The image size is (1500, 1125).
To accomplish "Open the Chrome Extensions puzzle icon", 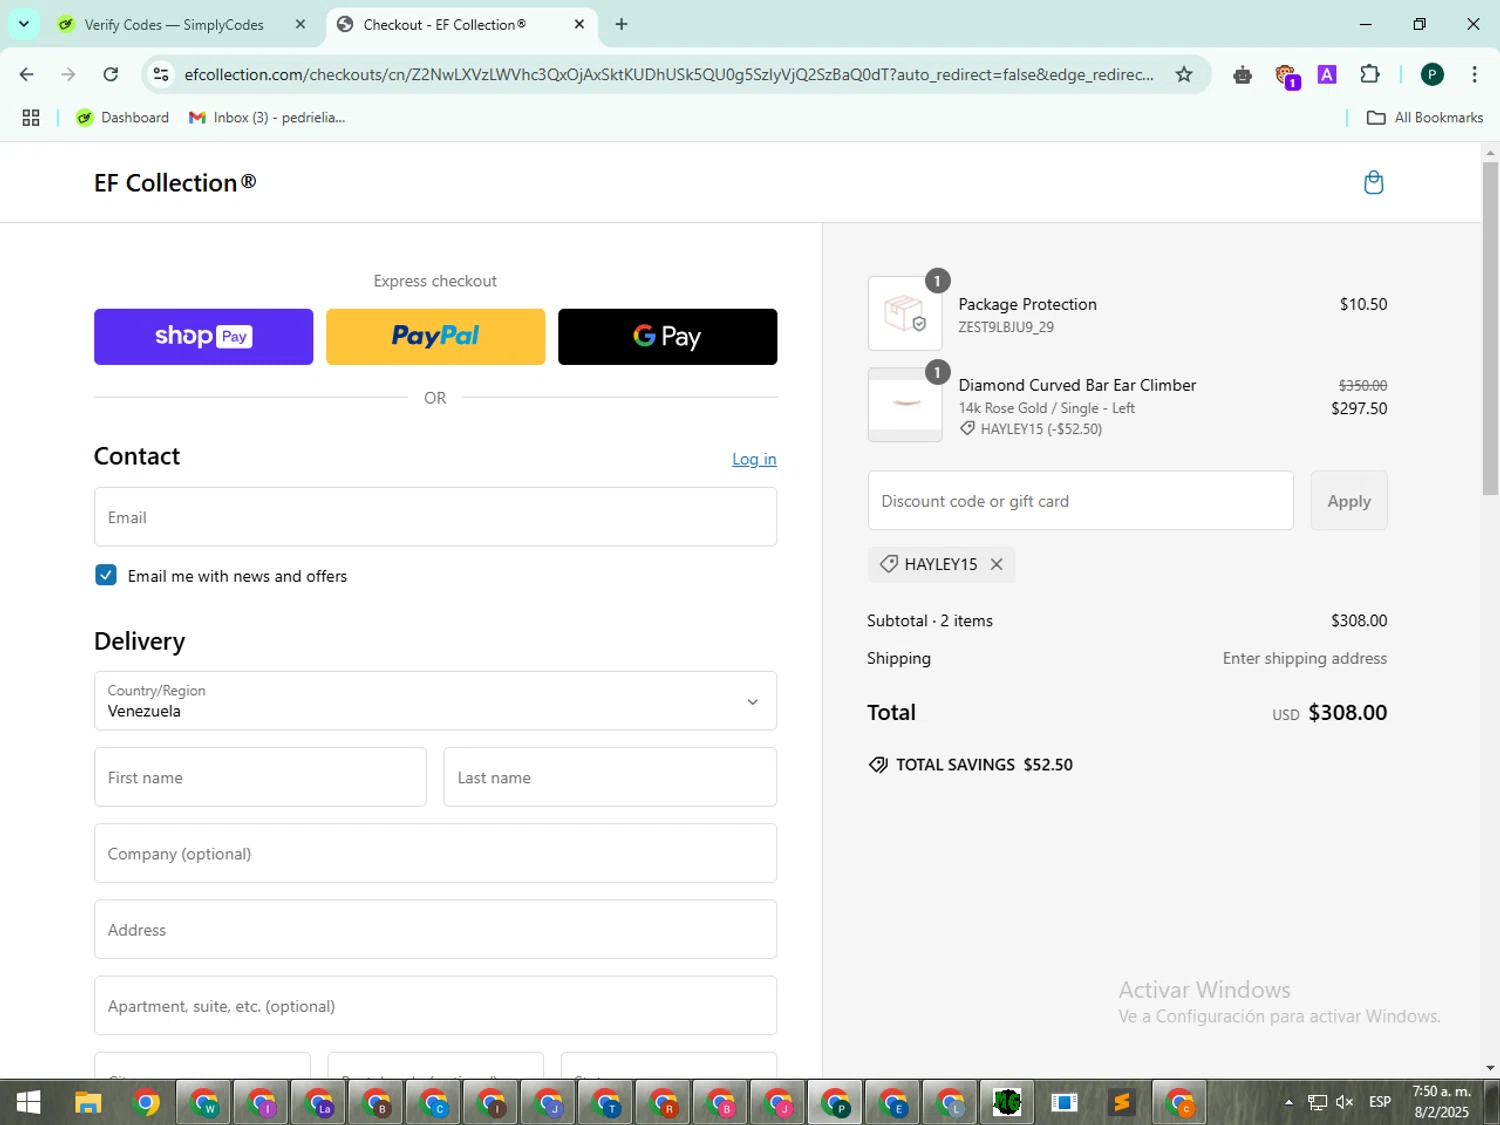I will point(1369,74).
